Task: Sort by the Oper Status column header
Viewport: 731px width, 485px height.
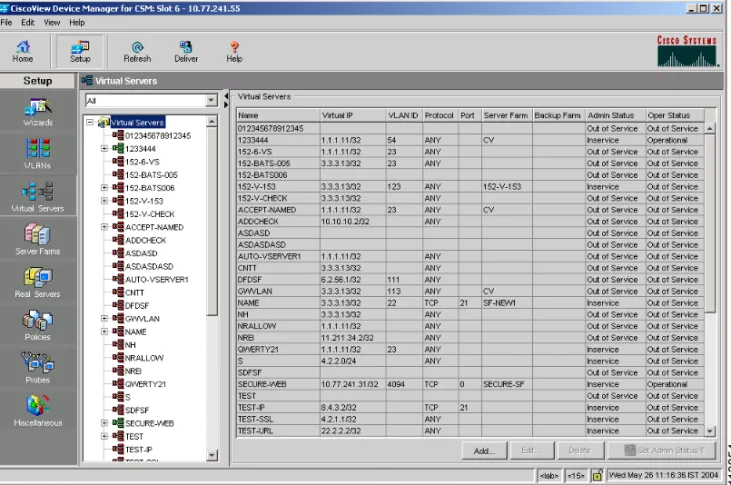Action: [x=675, y=115]
